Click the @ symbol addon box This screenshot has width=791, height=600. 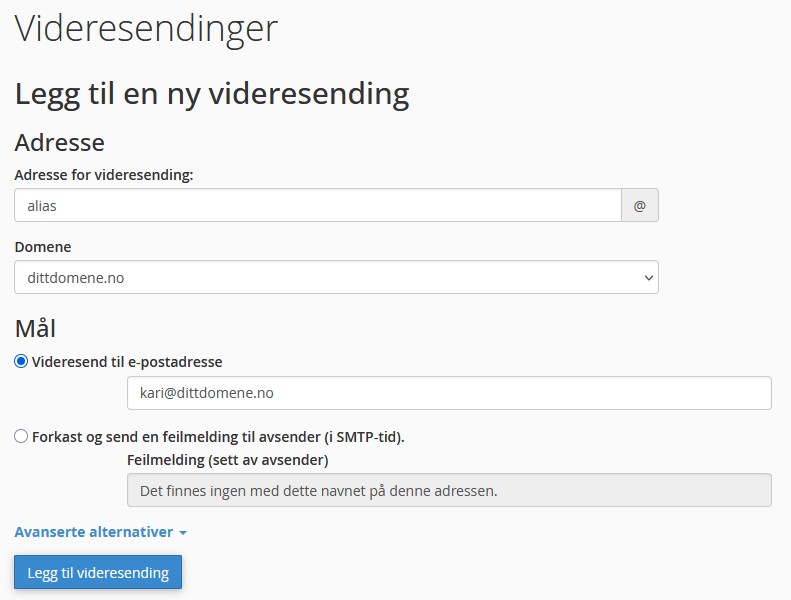coord(640,205)
